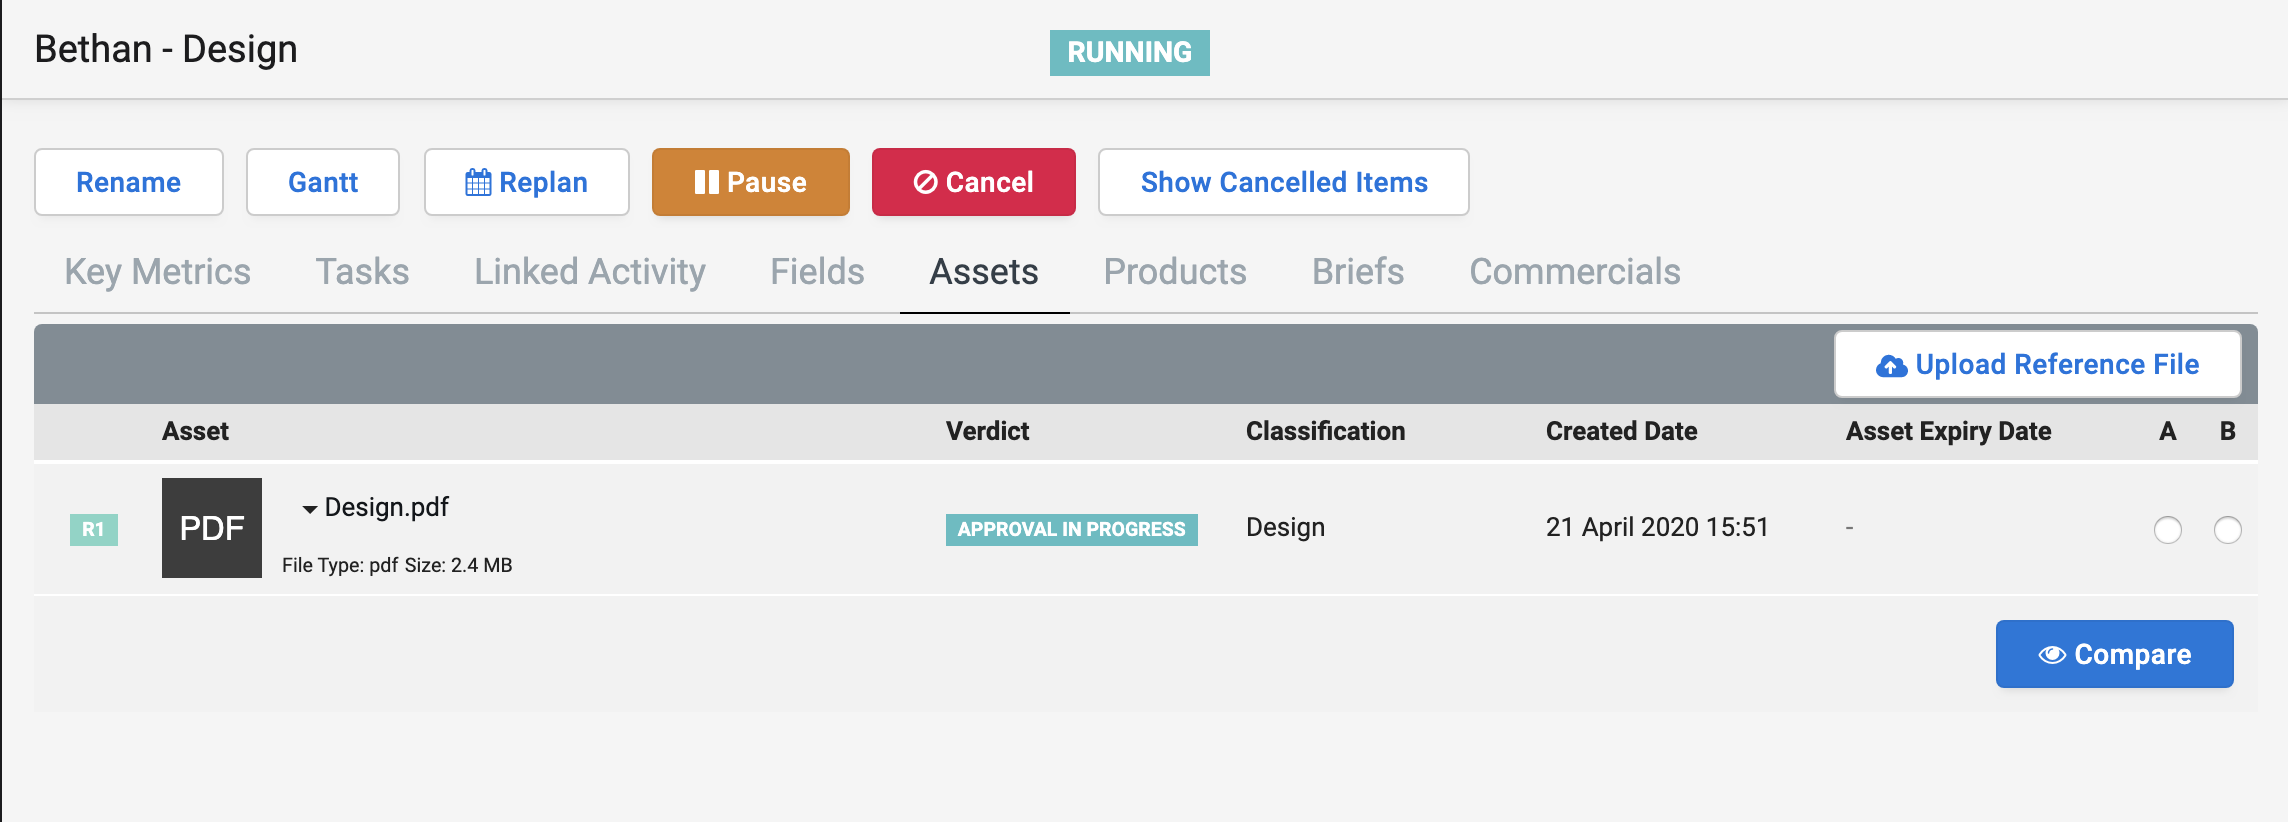This screenshot has width=2288, height=822.
Task: Switch to the Tasks tab
Action: click(362, 272)
